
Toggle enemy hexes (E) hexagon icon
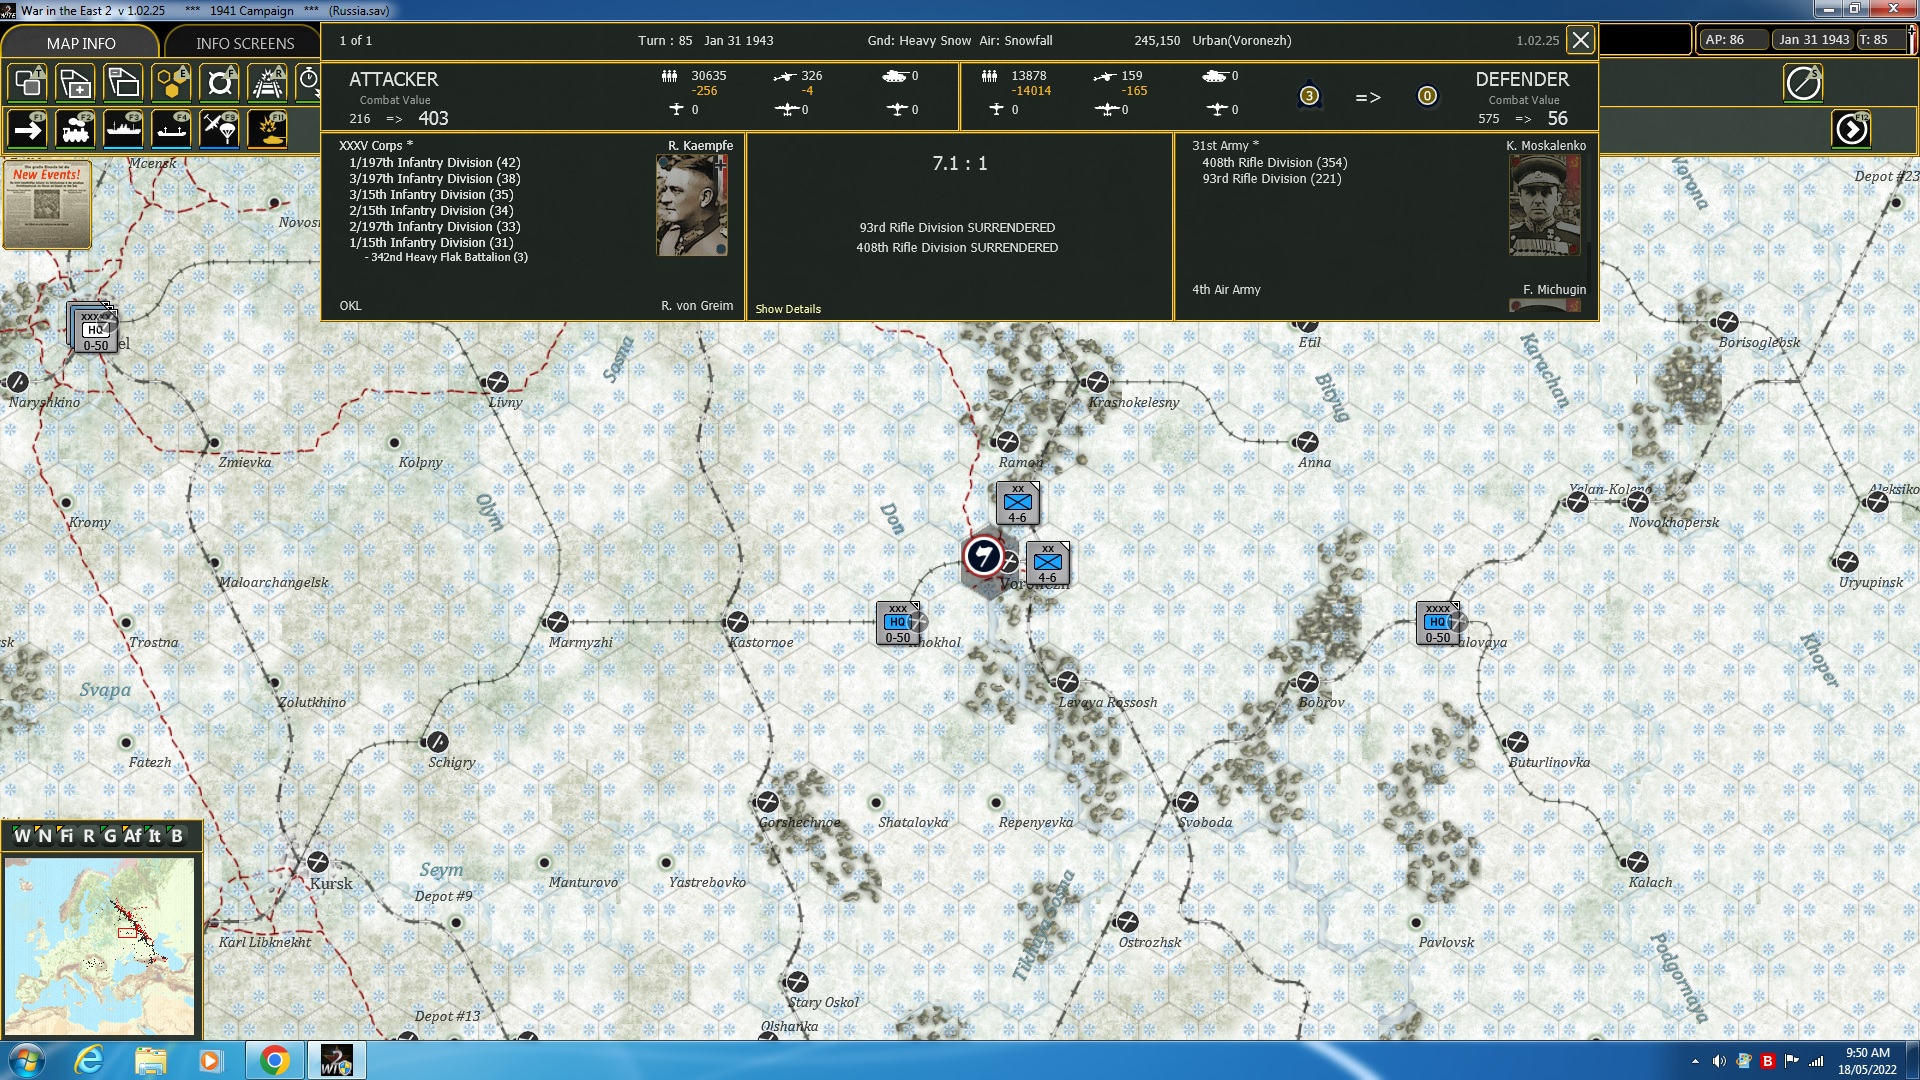(x=172, y=83)
